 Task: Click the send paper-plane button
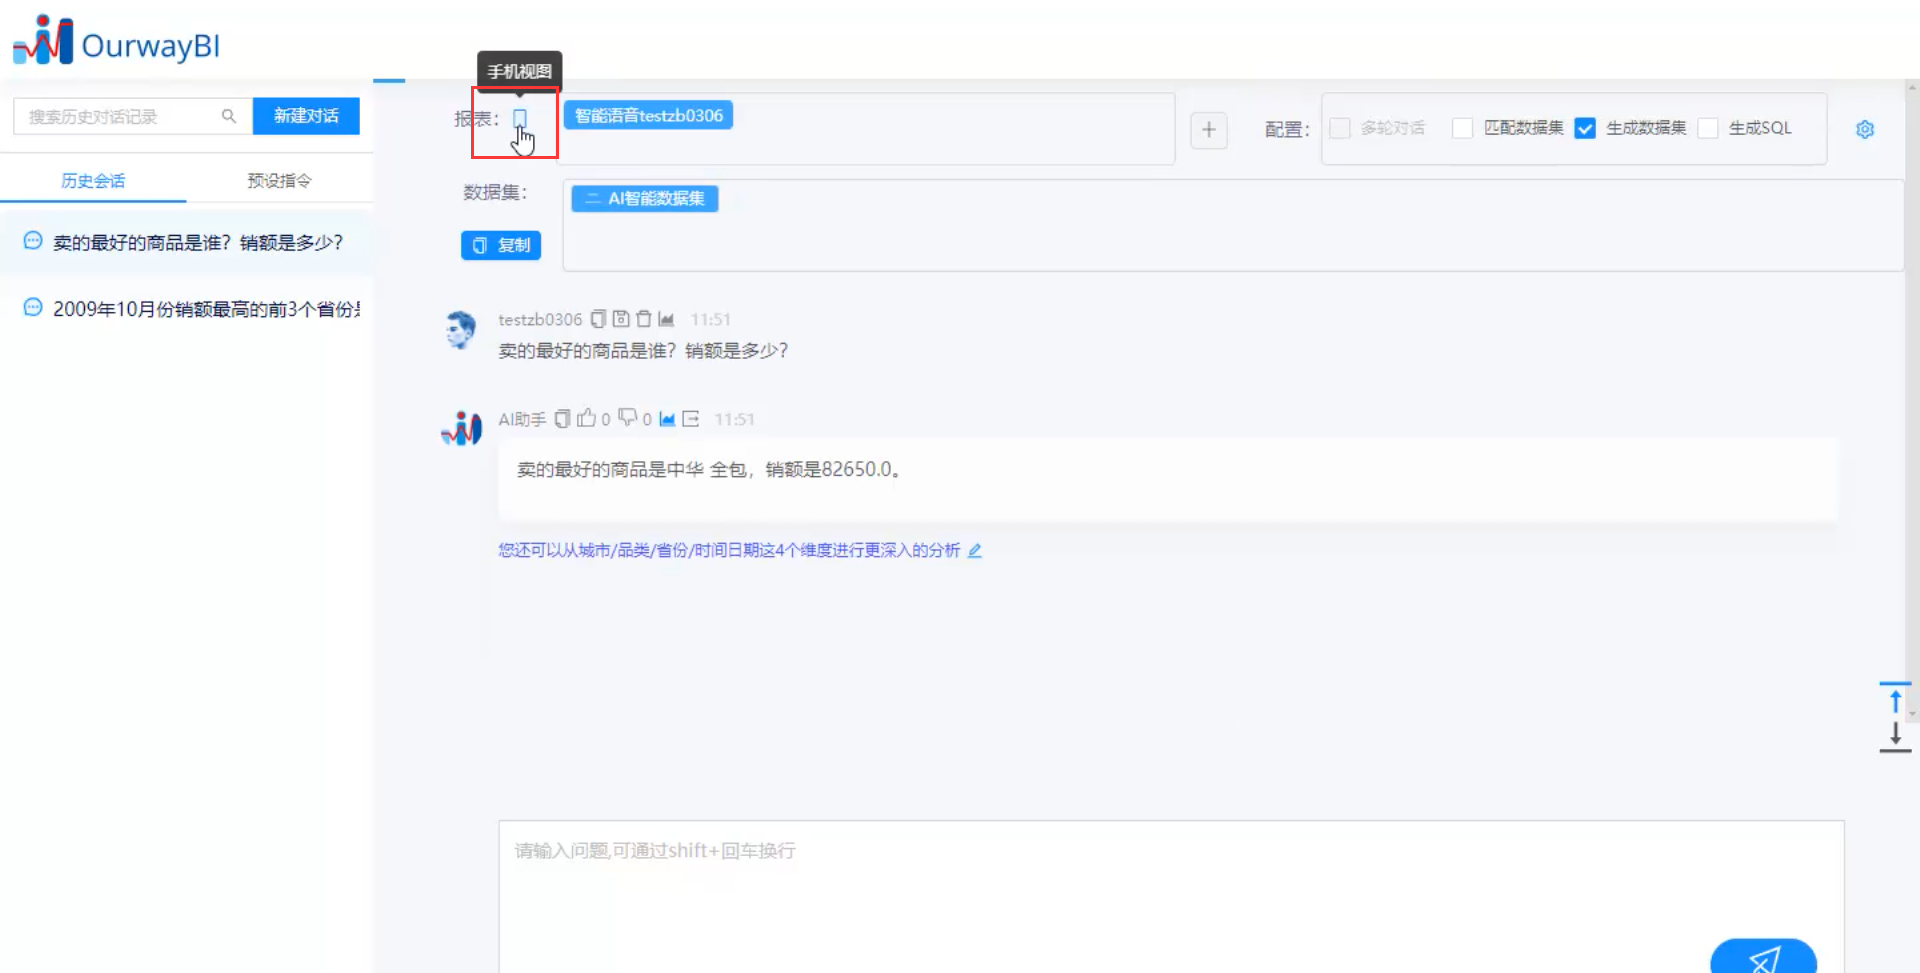[x=1763, y=959]
